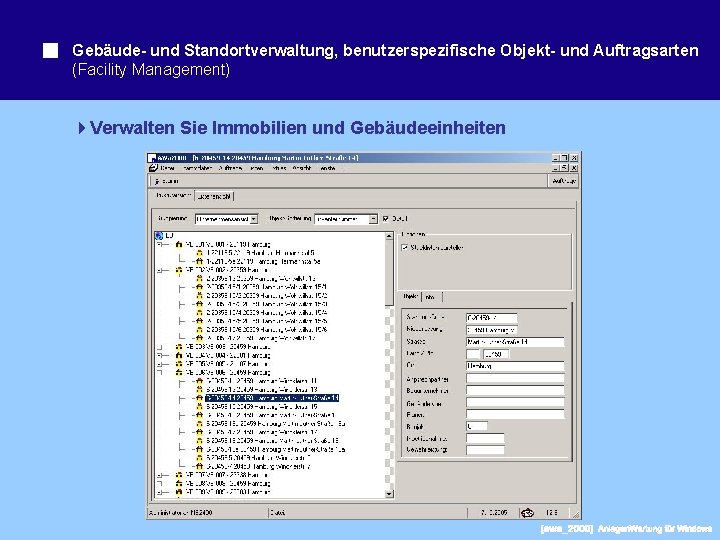Collapse the VE 002 tree node
720x540 pixels.
coord(160,270)
